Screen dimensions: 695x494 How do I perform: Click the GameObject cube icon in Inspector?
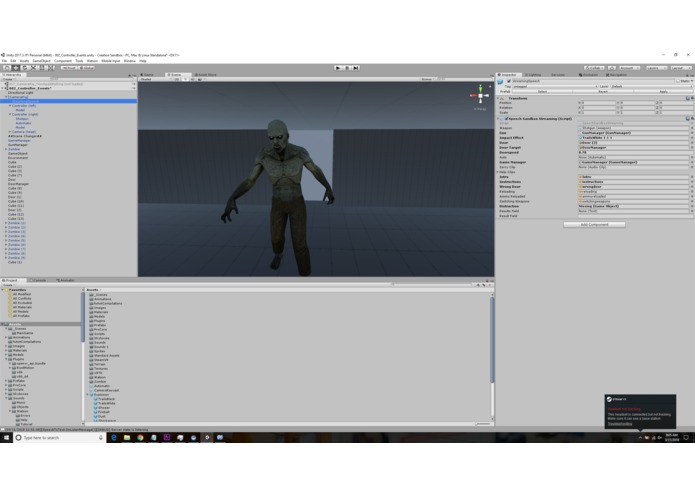(x=500, y=82)
